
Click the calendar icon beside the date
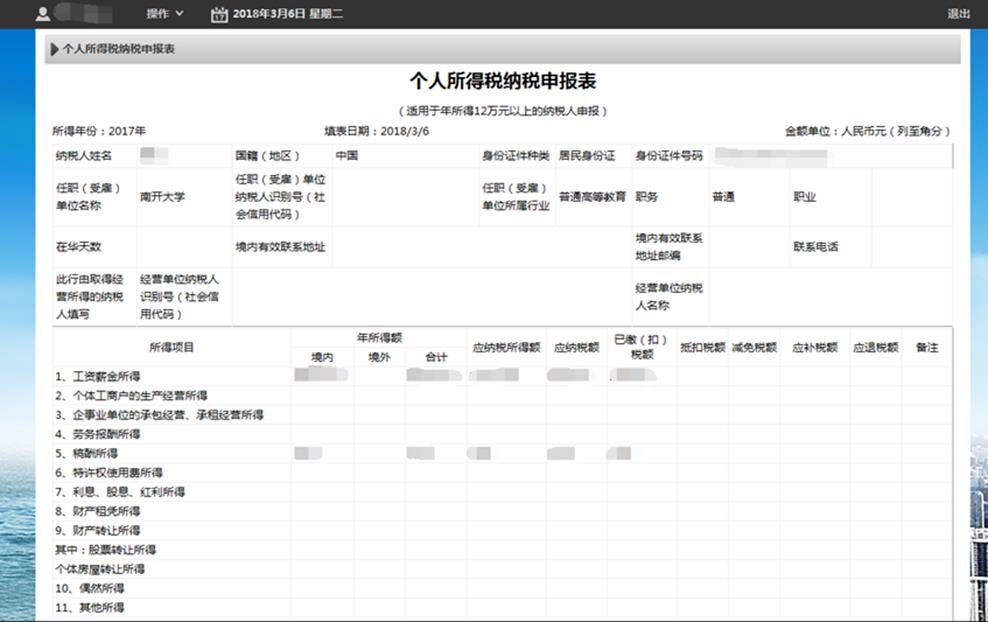point(219,14)
